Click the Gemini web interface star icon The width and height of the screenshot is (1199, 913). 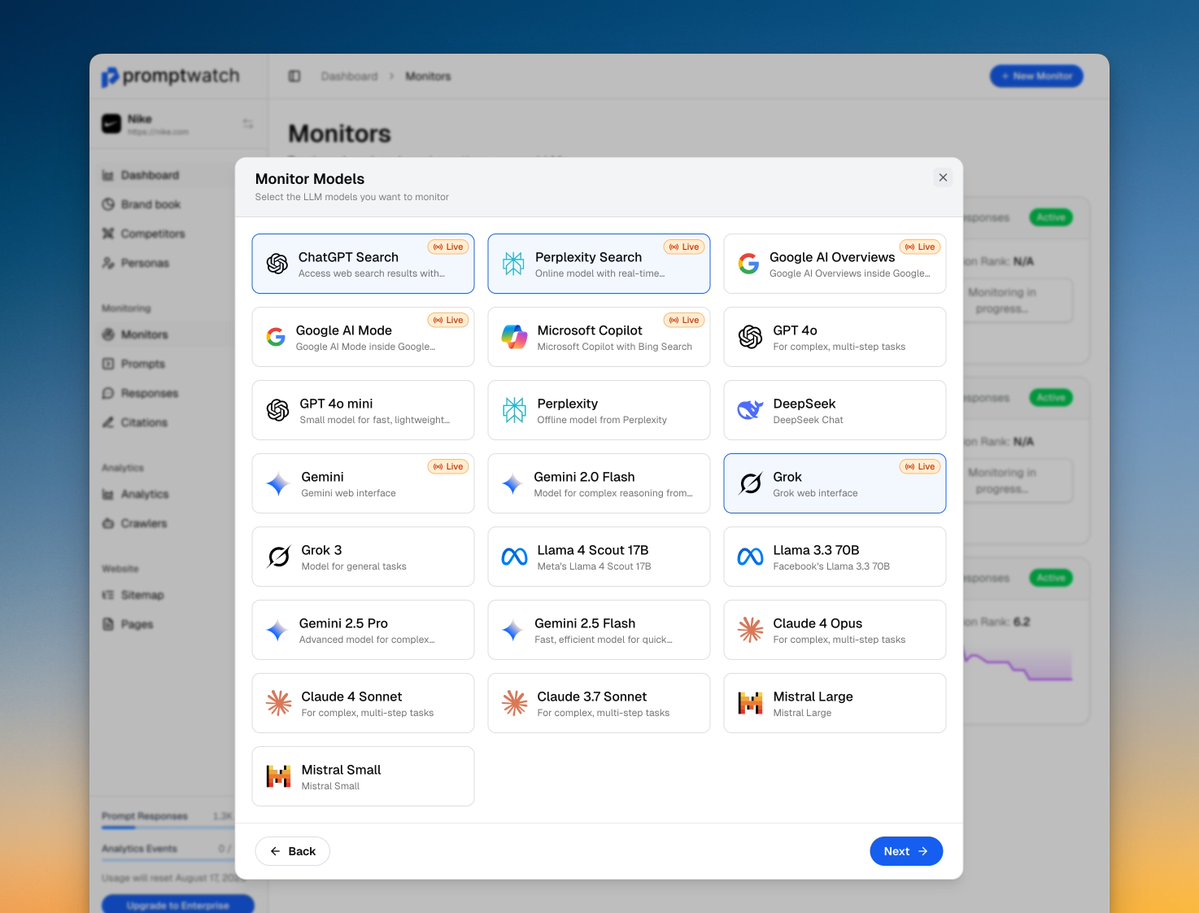click(278, 483)
